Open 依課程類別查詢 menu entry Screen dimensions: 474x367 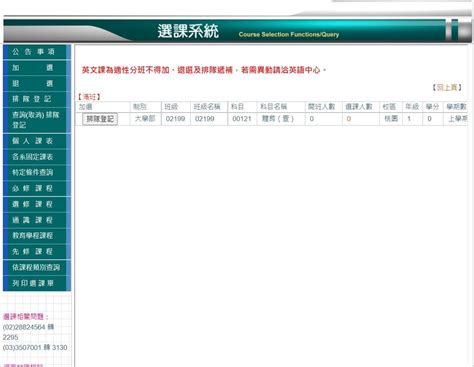pos(37,267)
